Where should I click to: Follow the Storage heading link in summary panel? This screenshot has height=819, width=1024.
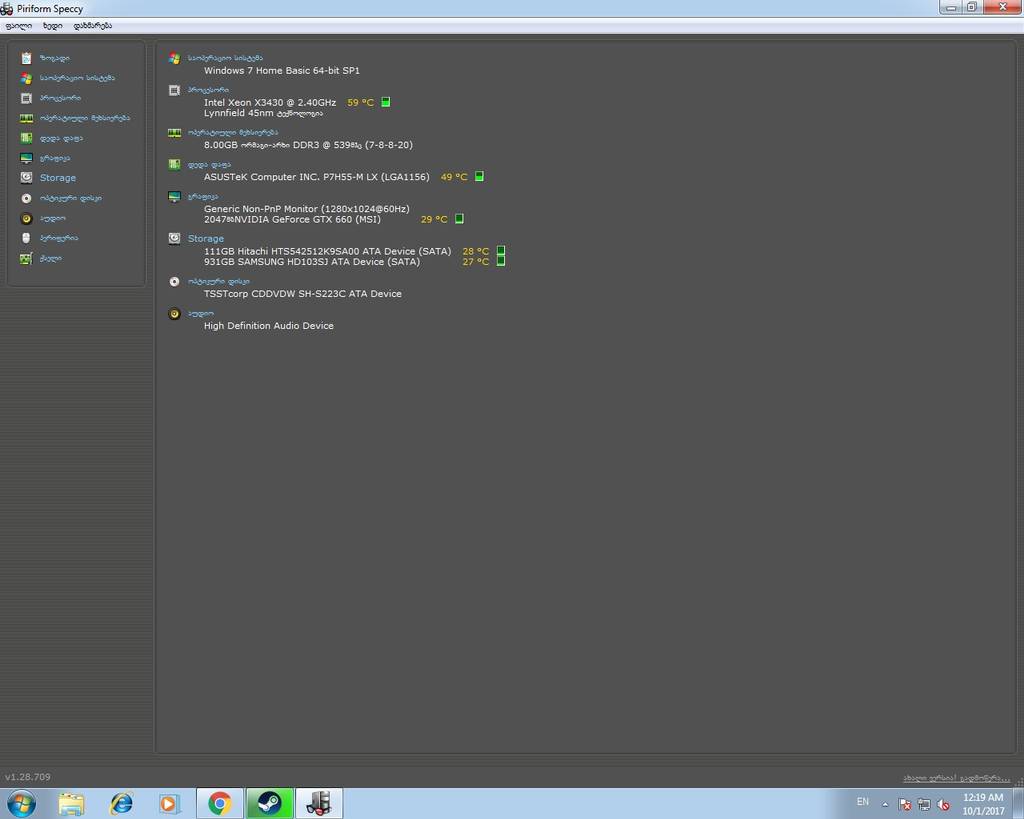206,239
